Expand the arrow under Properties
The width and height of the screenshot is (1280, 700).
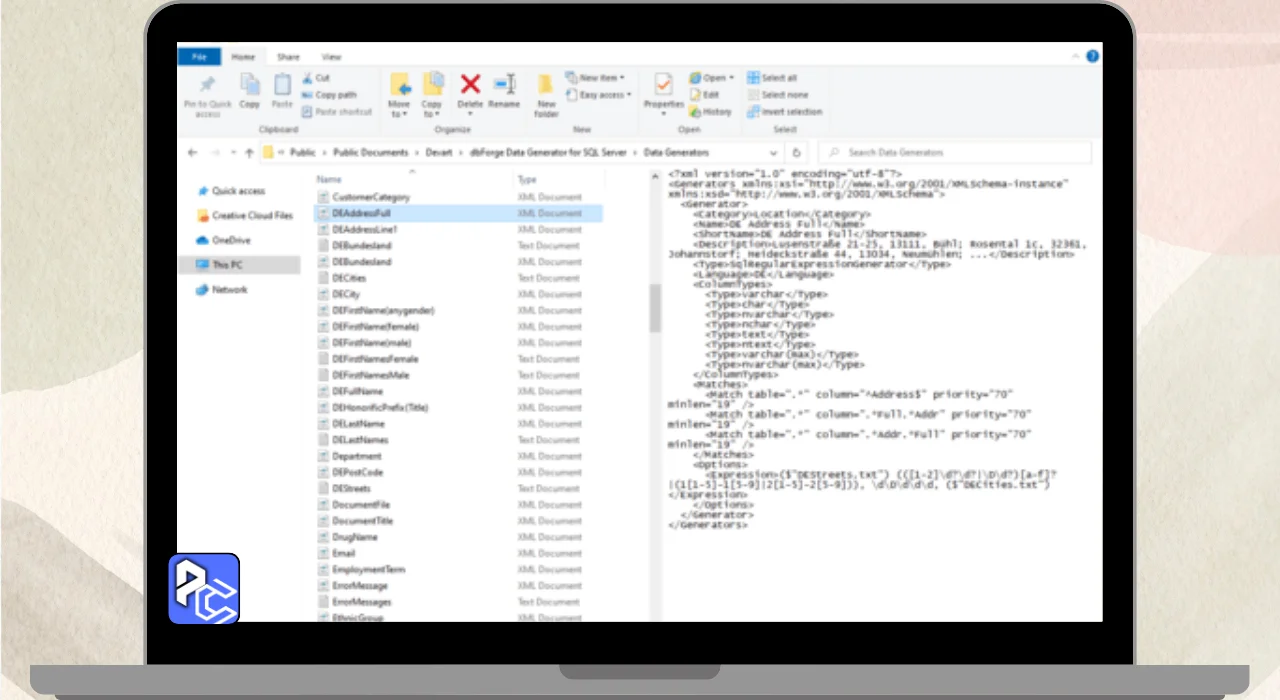662,113
